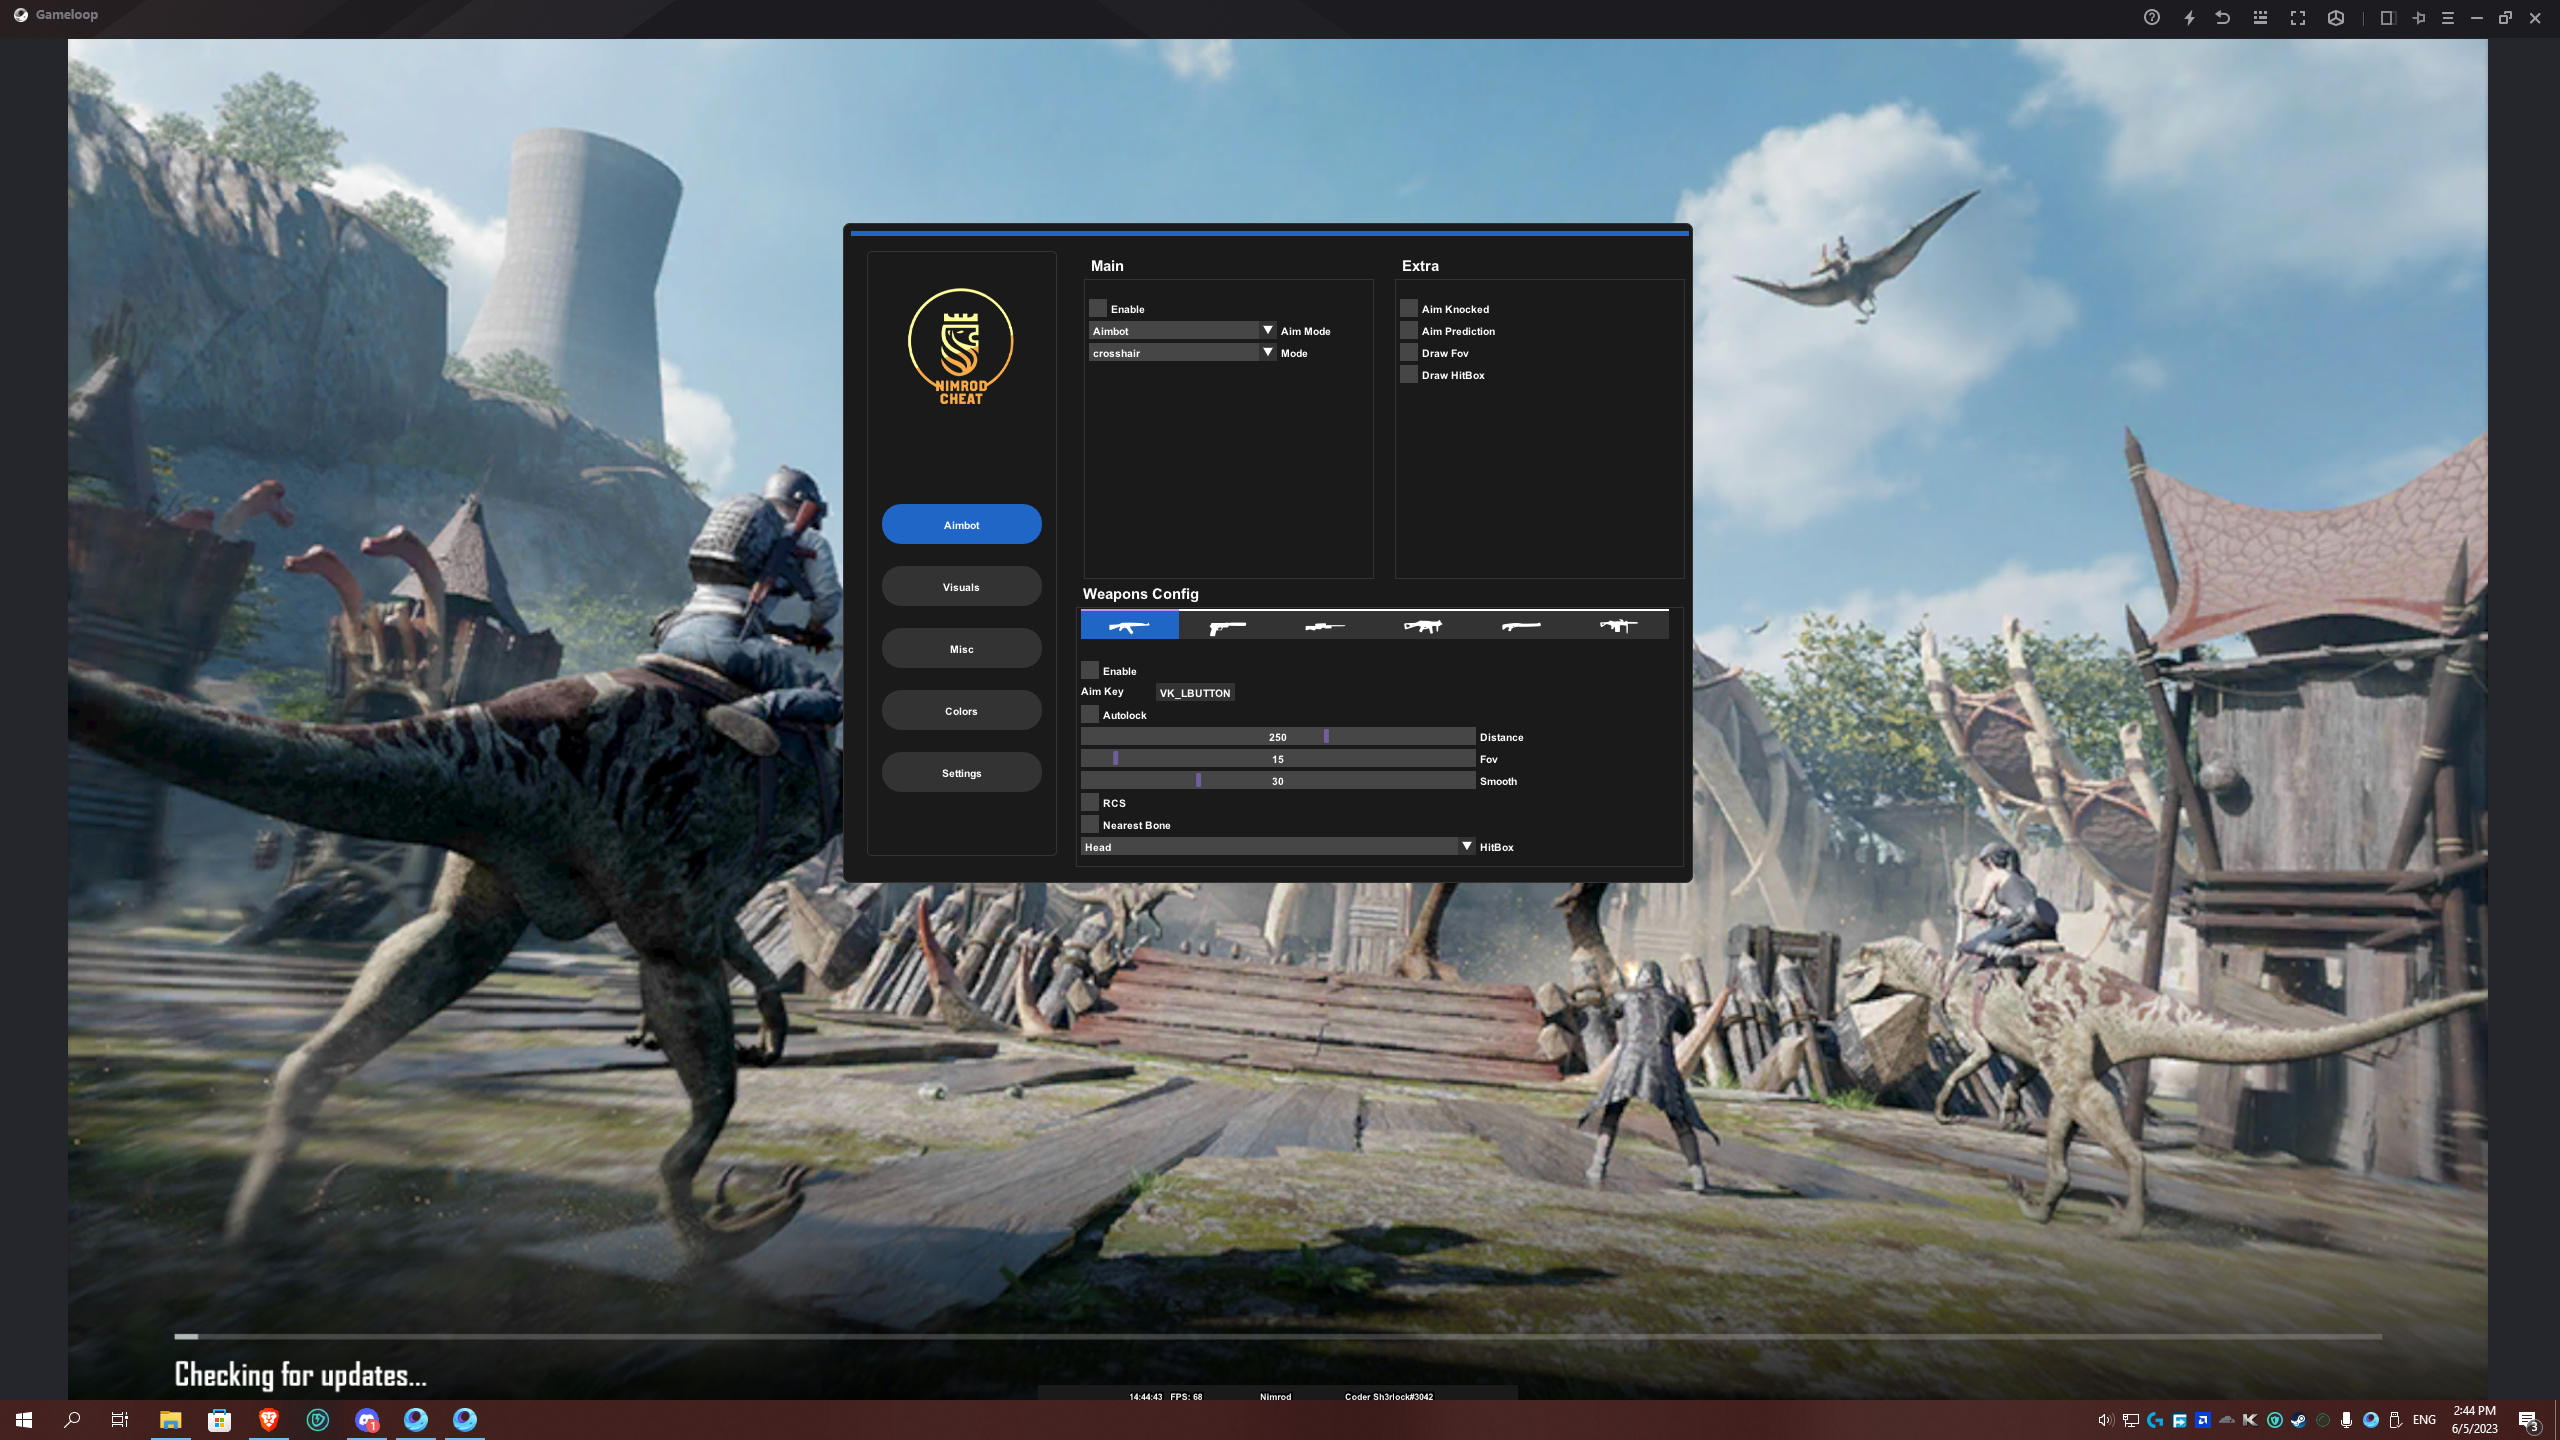Click the "Coder Sh3rlock#3042" text
The image size is (2560, 1440).
(1389, 1397)
